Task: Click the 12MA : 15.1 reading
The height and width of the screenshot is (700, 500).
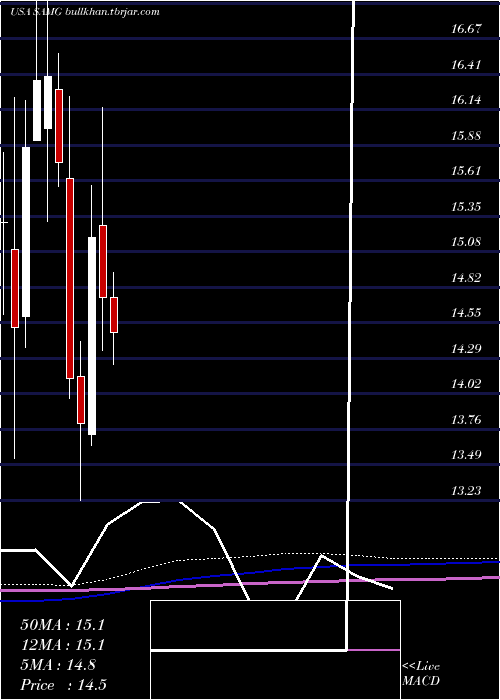Action: [62, 645]
